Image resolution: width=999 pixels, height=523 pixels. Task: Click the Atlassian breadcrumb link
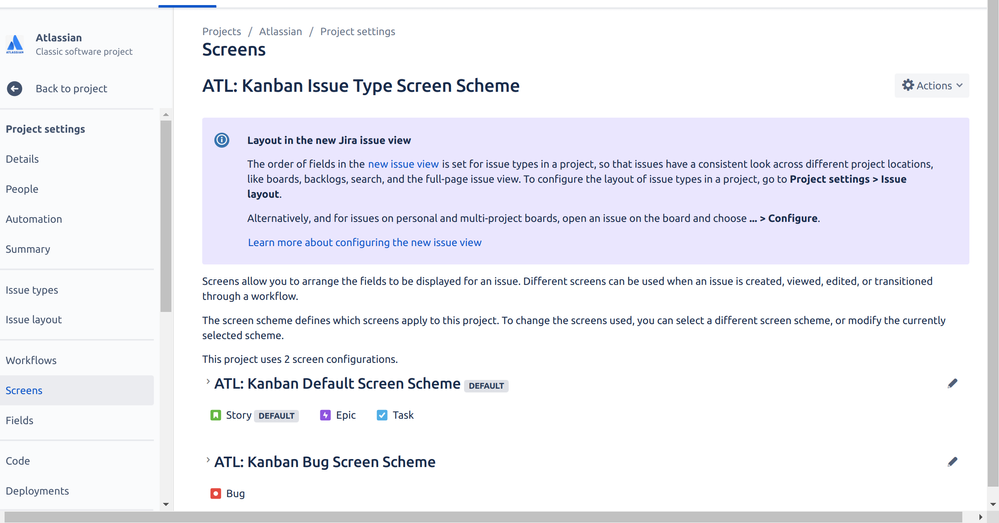[x=280, y=31]
